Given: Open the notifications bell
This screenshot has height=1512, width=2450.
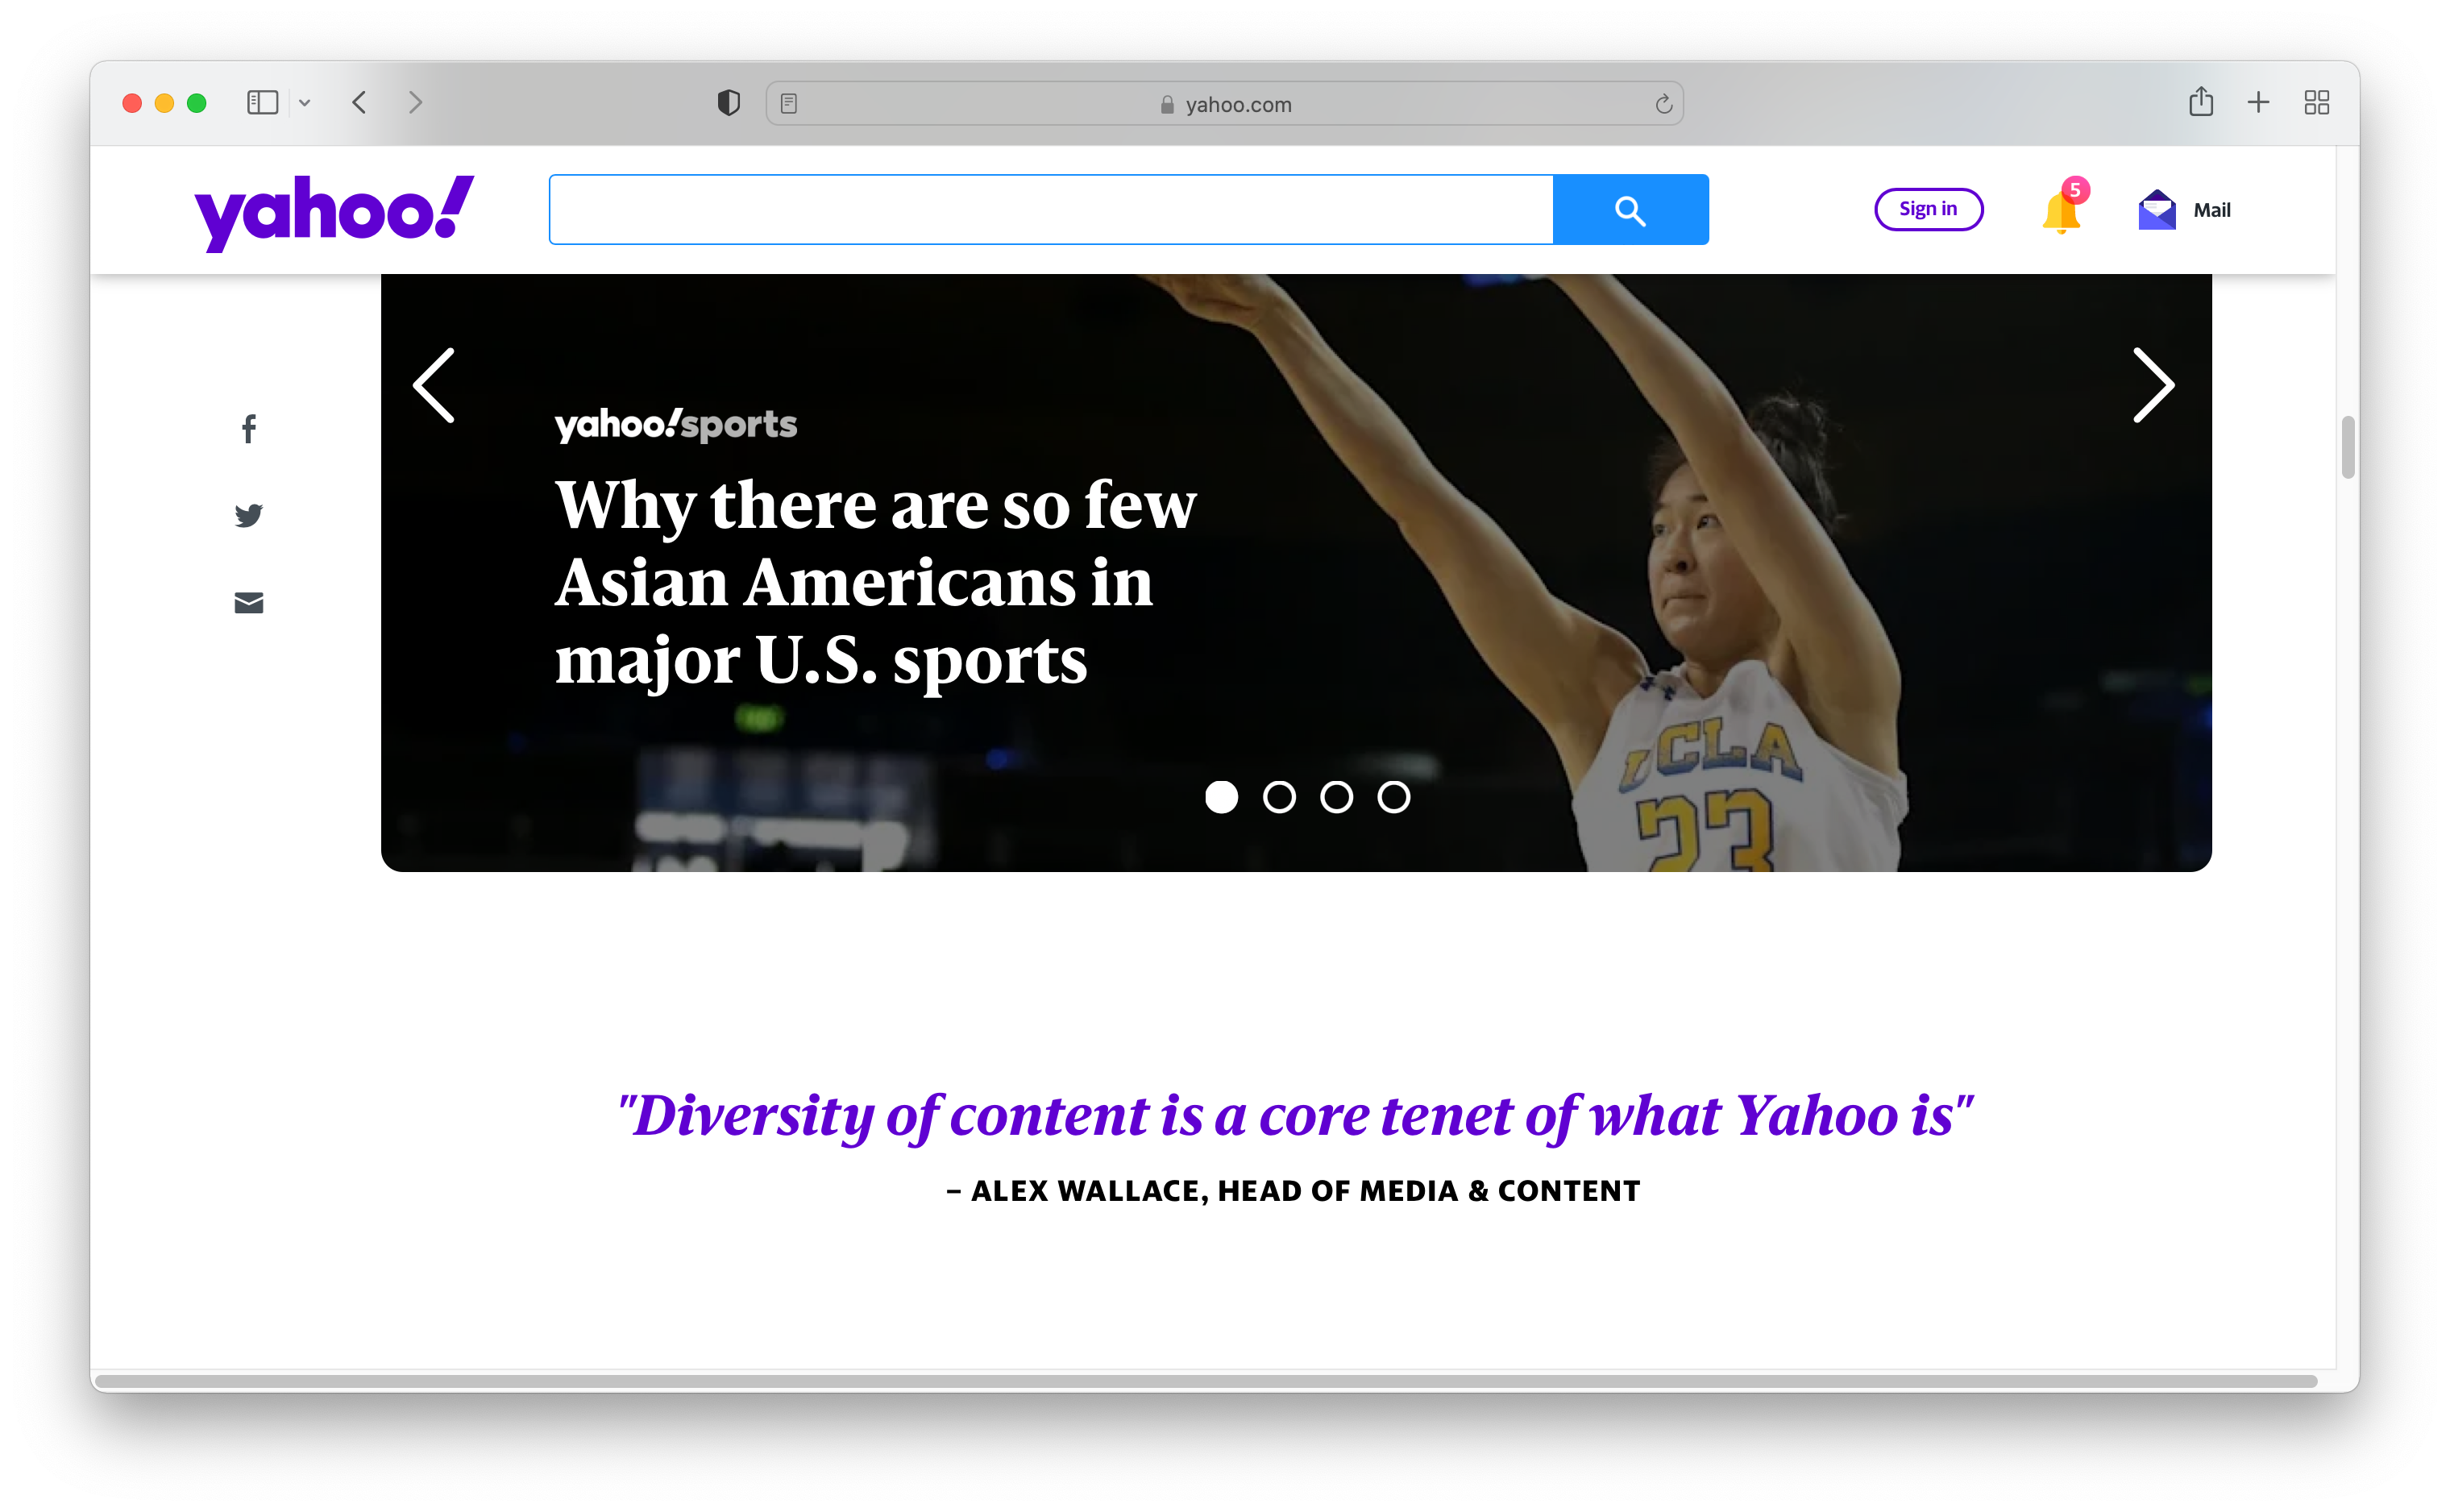Looking at the screenshot, I should coord(2061,211).
